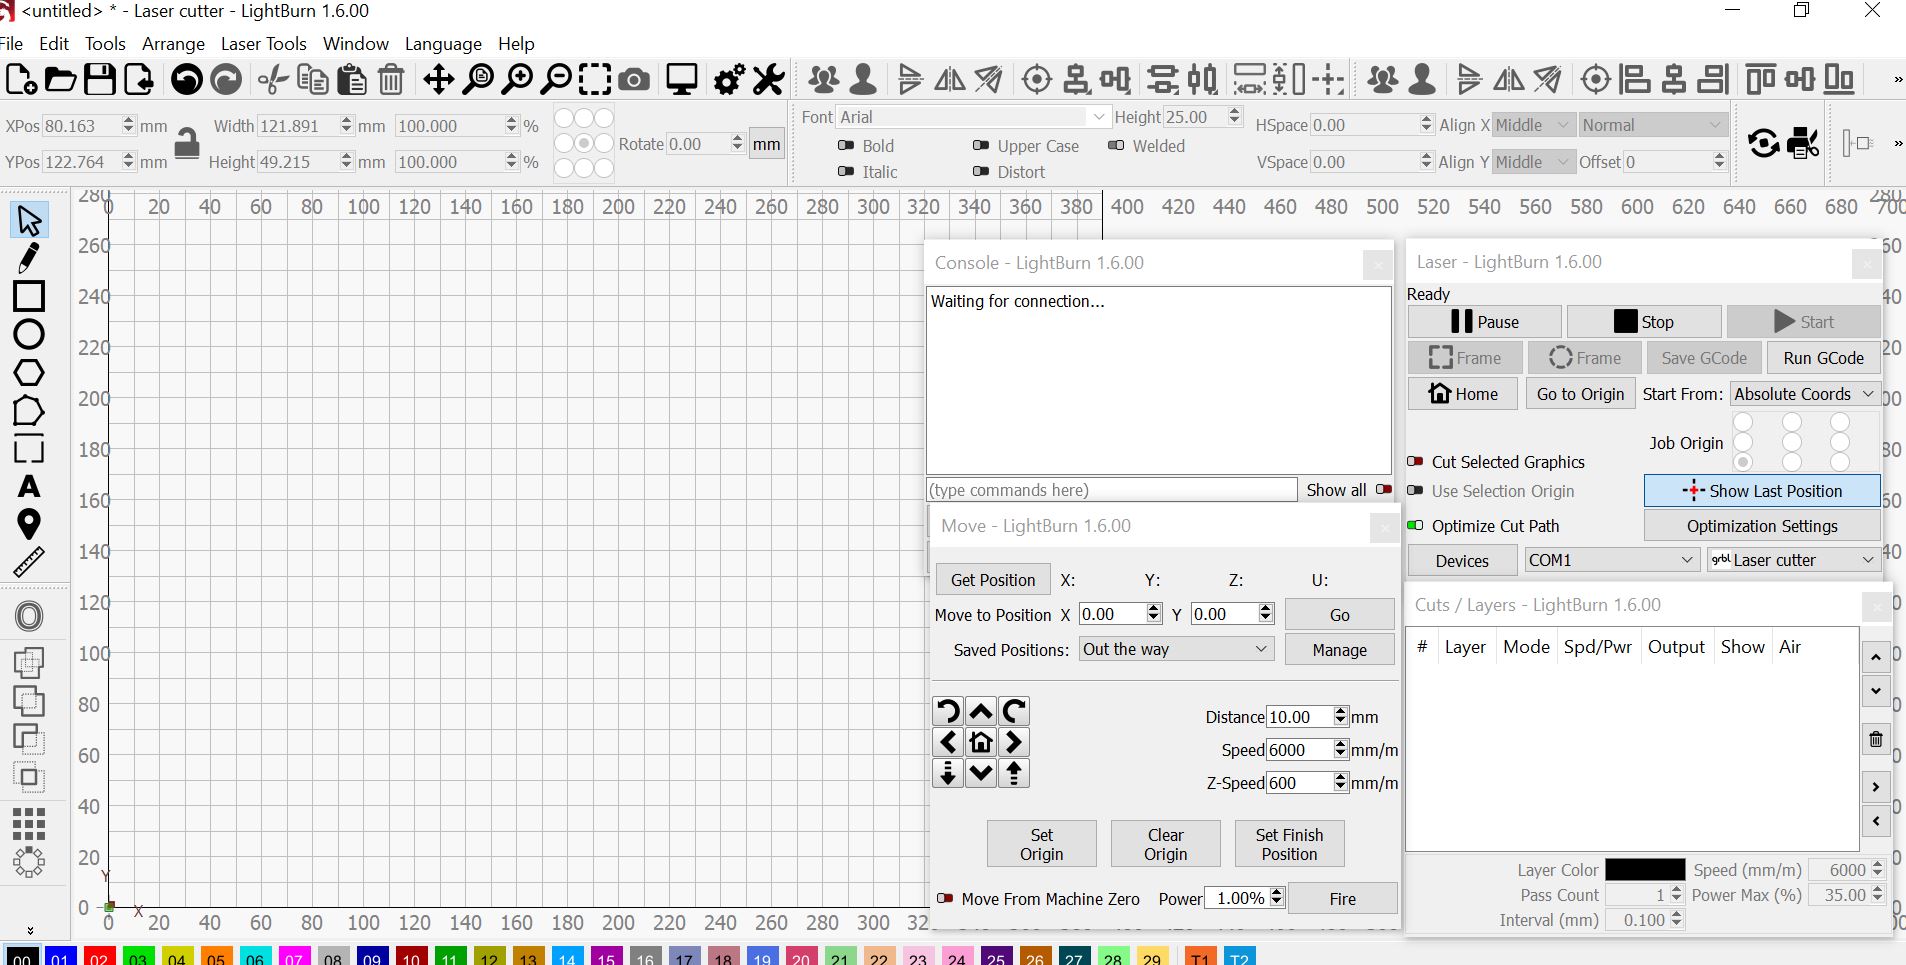The width and height of the screenshot is (1906, 965).
Task: Jog laser to home with house icon
Action: 981,742
